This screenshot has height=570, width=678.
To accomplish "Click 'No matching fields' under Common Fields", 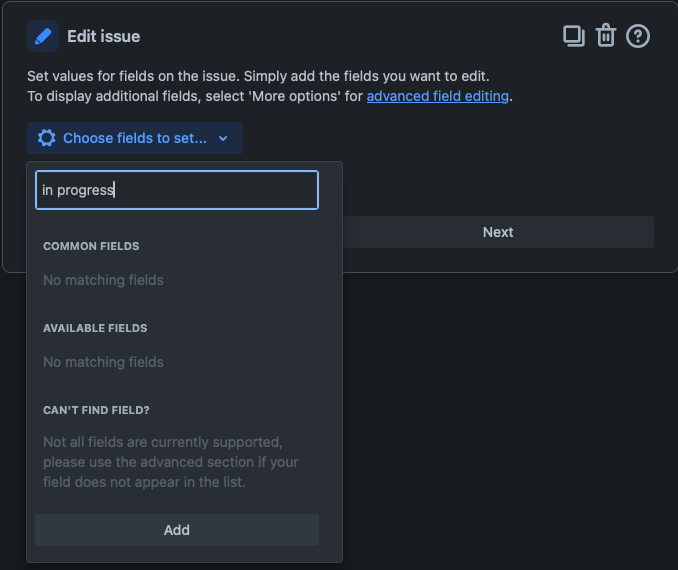I will pos(103,280).
